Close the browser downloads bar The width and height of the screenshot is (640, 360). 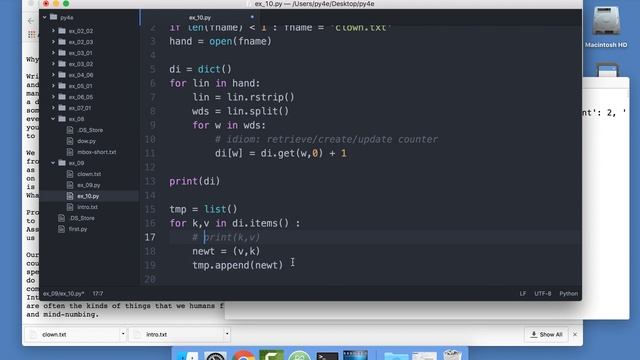coord(575,334)
